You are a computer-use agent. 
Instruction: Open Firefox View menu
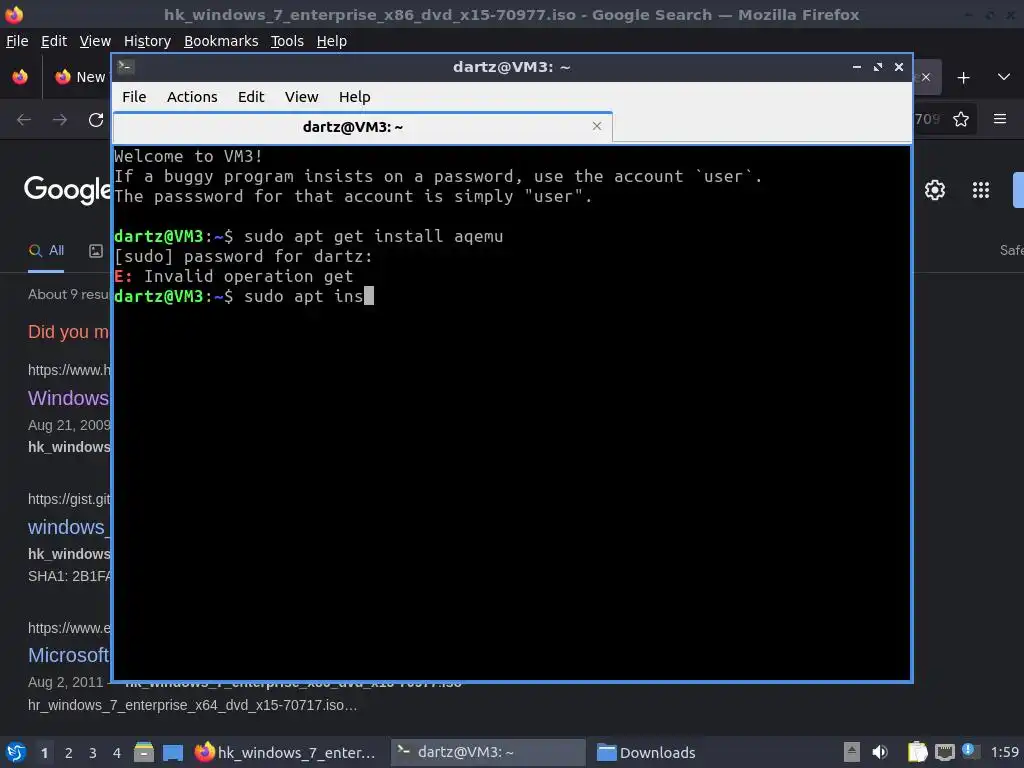(95, 41)
